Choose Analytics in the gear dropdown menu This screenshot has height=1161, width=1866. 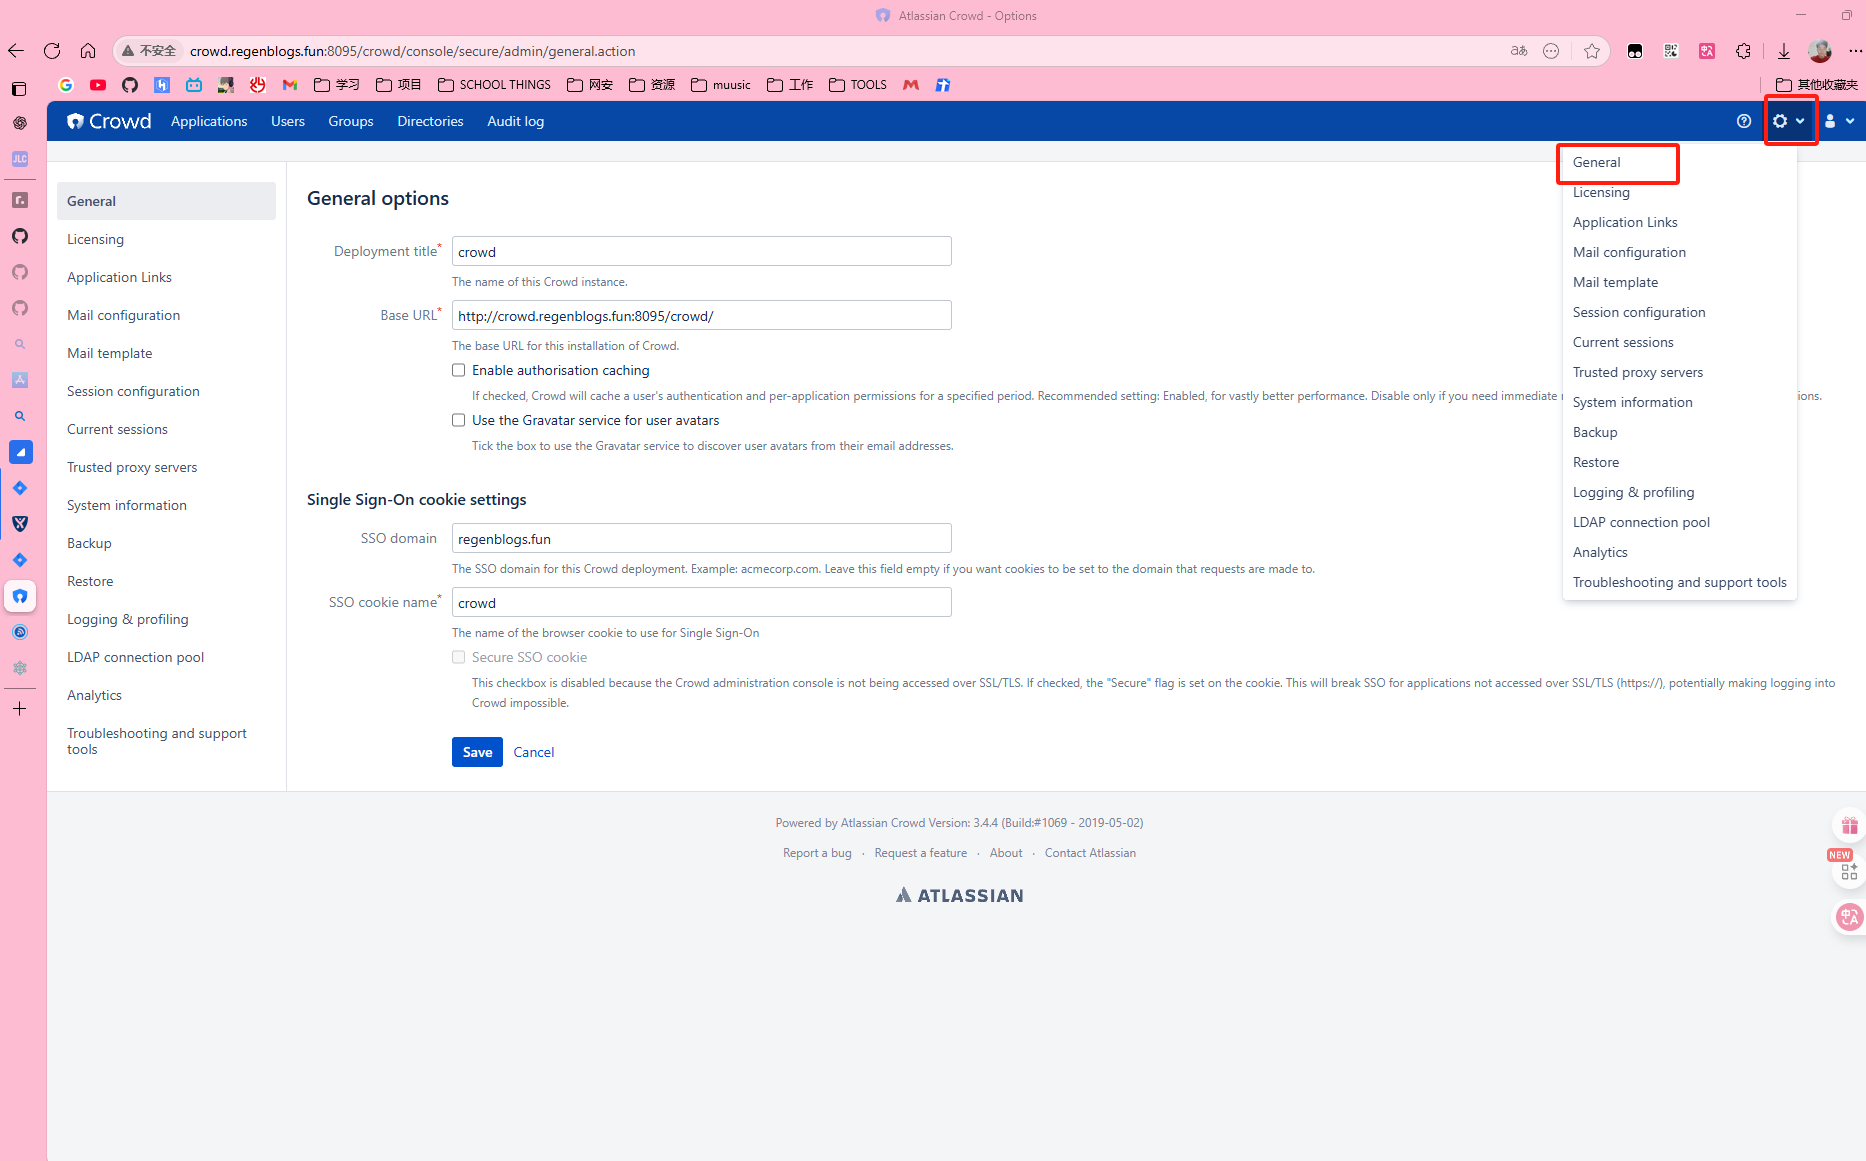coord(1600,552)
